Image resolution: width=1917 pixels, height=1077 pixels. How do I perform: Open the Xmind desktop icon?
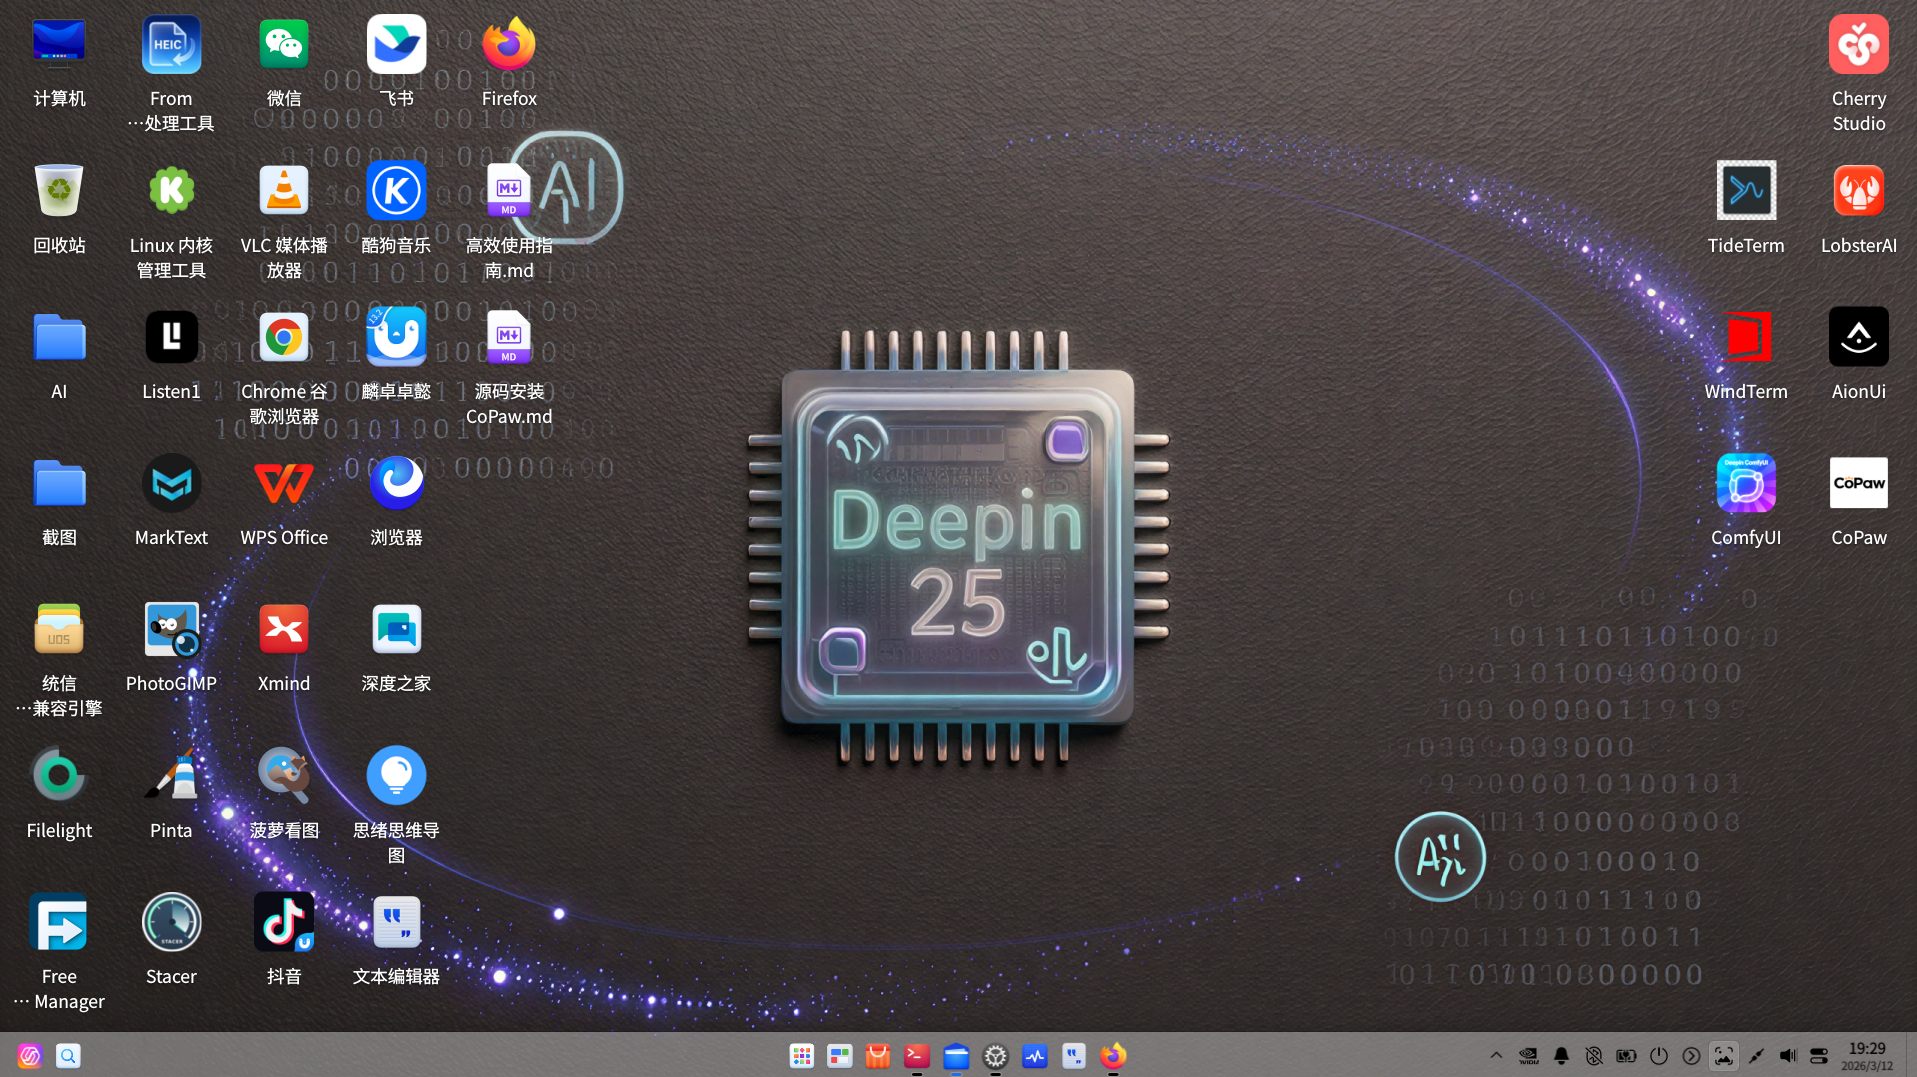(284, 629)
